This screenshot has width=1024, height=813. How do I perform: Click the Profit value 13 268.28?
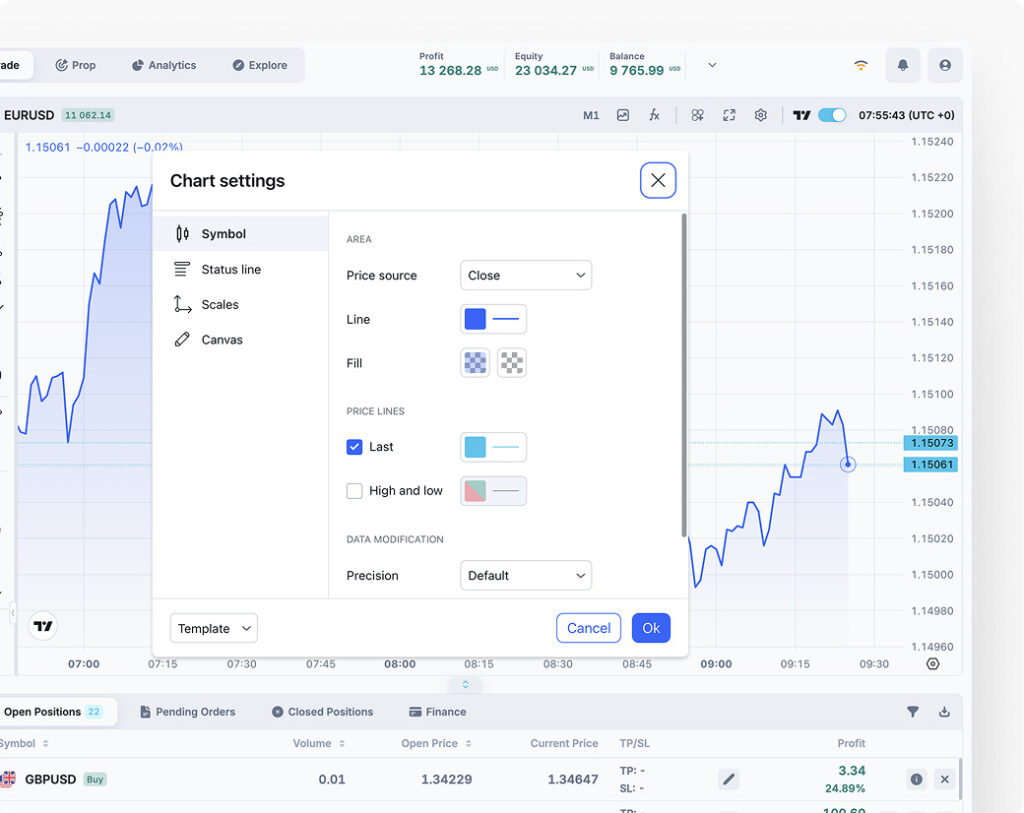click(450, 71)
